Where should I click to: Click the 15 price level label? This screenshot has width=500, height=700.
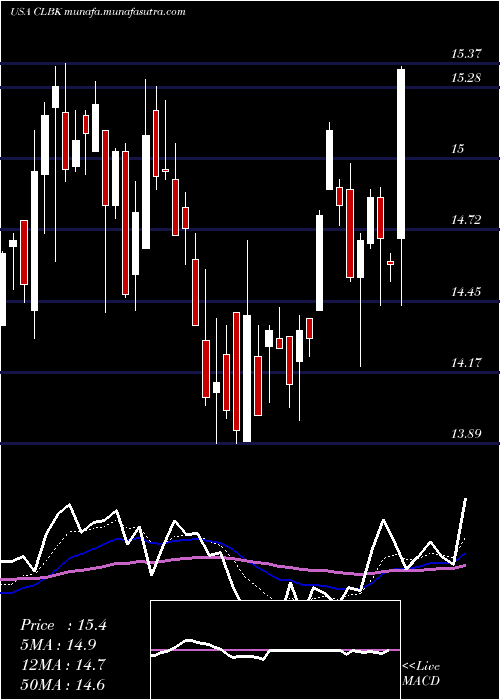458,149
